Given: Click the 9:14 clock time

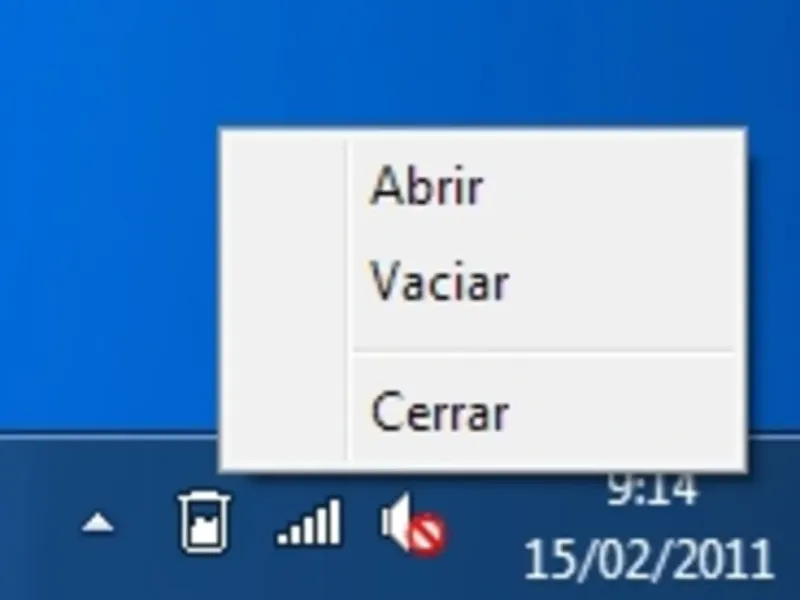Looking at the screenshot, I should click(651, 489).
